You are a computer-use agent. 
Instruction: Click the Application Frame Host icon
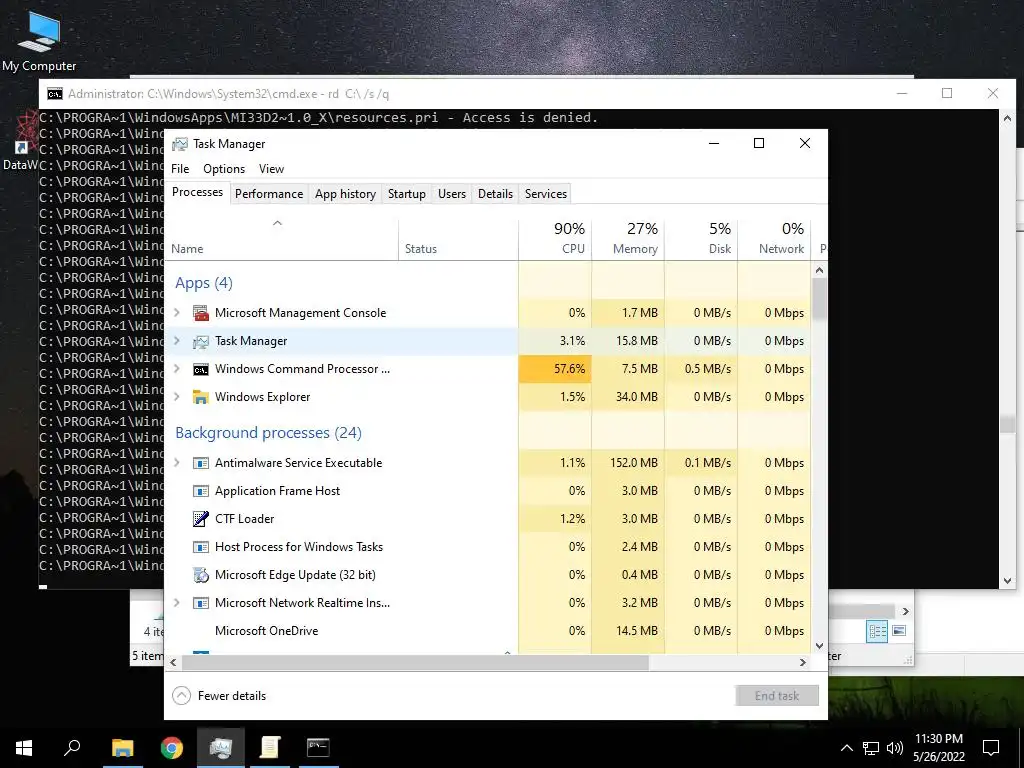(200, 491)
